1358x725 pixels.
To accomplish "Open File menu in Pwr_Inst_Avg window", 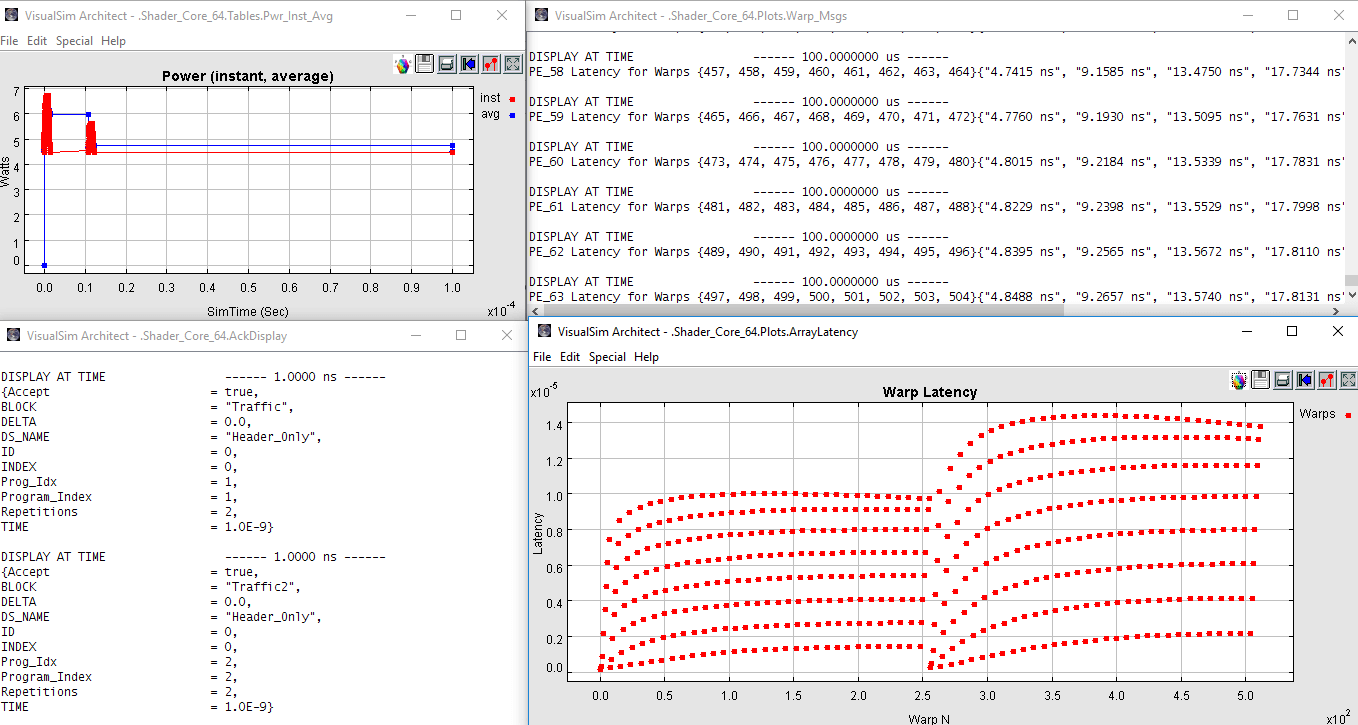I will (9, 41).
